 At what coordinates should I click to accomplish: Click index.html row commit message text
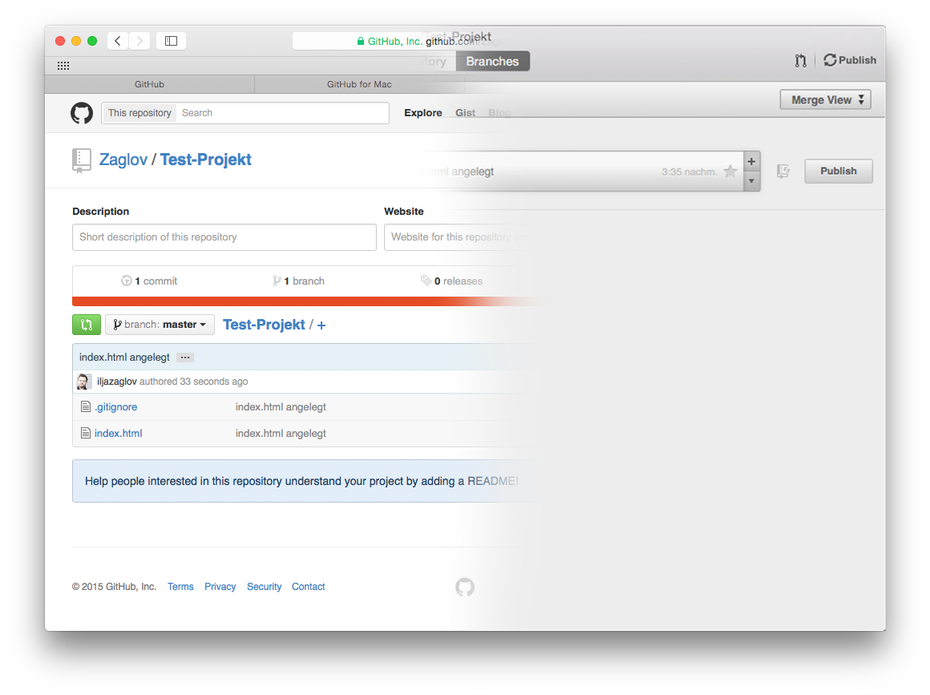tap(281, 433)
